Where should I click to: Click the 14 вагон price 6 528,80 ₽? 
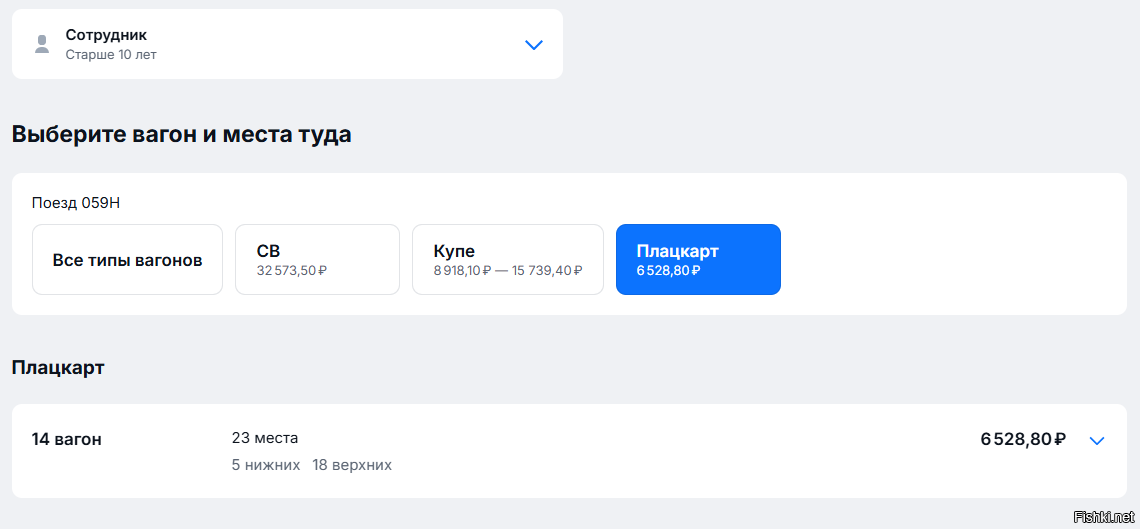click(1023, 439)
